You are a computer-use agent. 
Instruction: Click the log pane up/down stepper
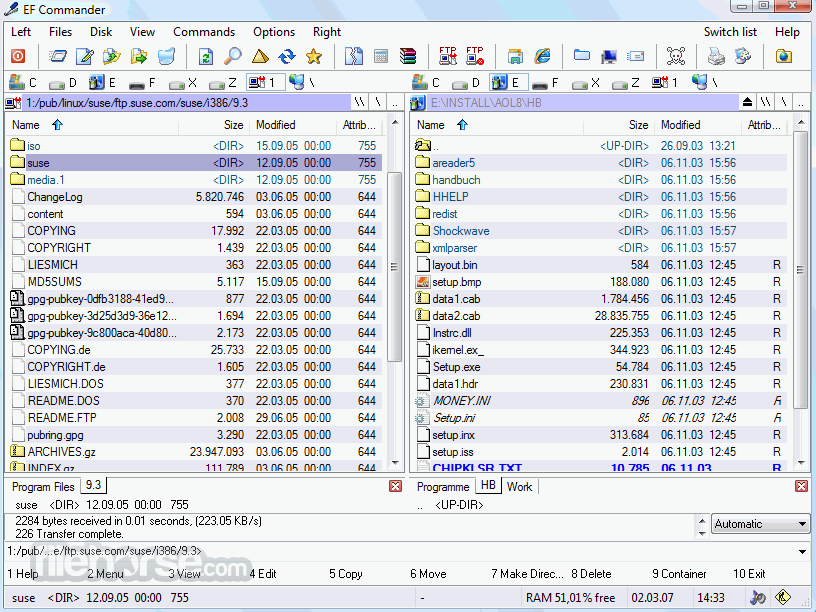pyautogui.click(x=702, y=527)
